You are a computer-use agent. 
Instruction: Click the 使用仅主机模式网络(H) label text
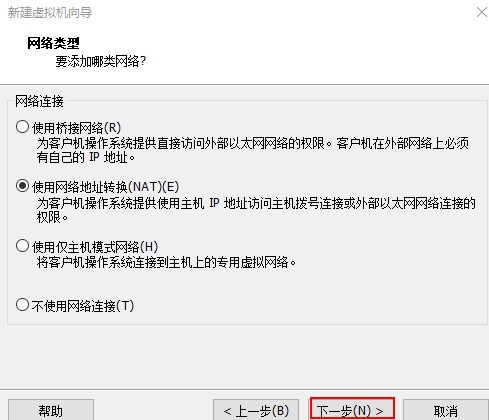click(x=95, y=247)
